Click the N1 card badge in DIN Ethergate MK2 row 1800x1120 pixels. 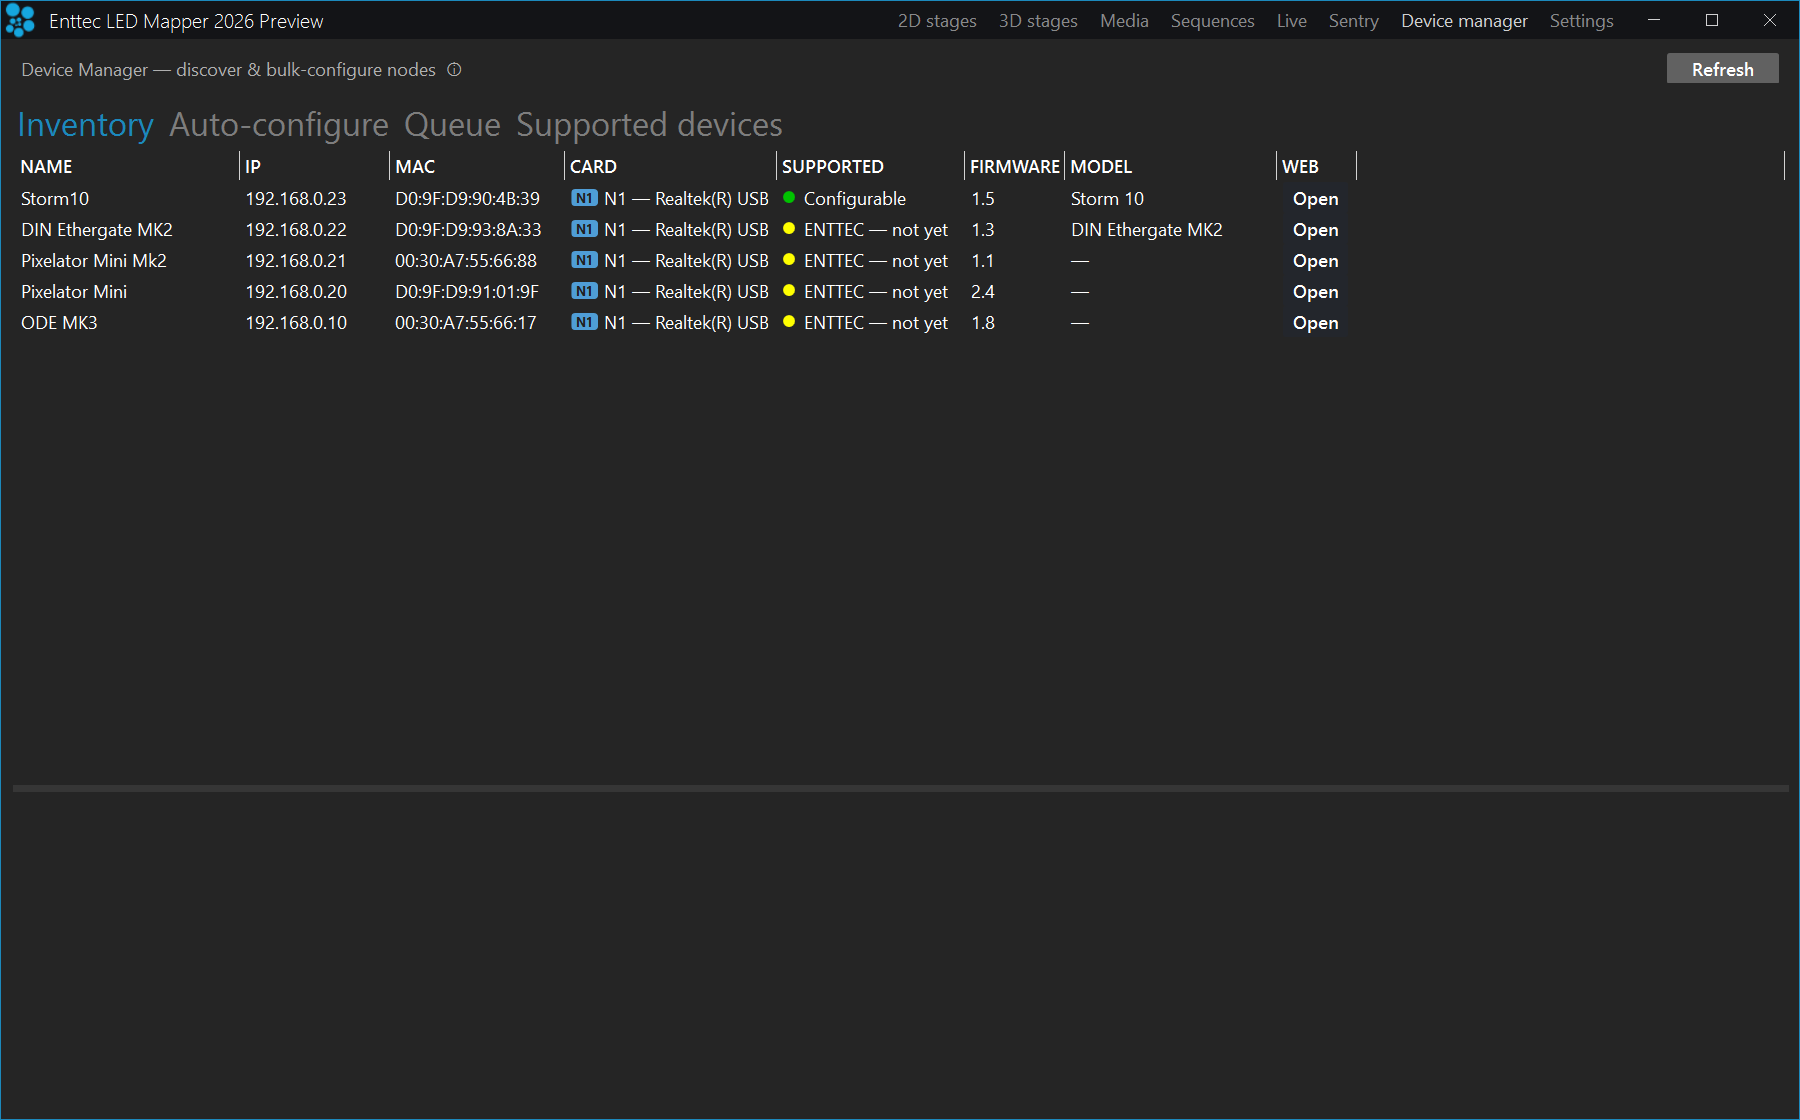[584, 229]
